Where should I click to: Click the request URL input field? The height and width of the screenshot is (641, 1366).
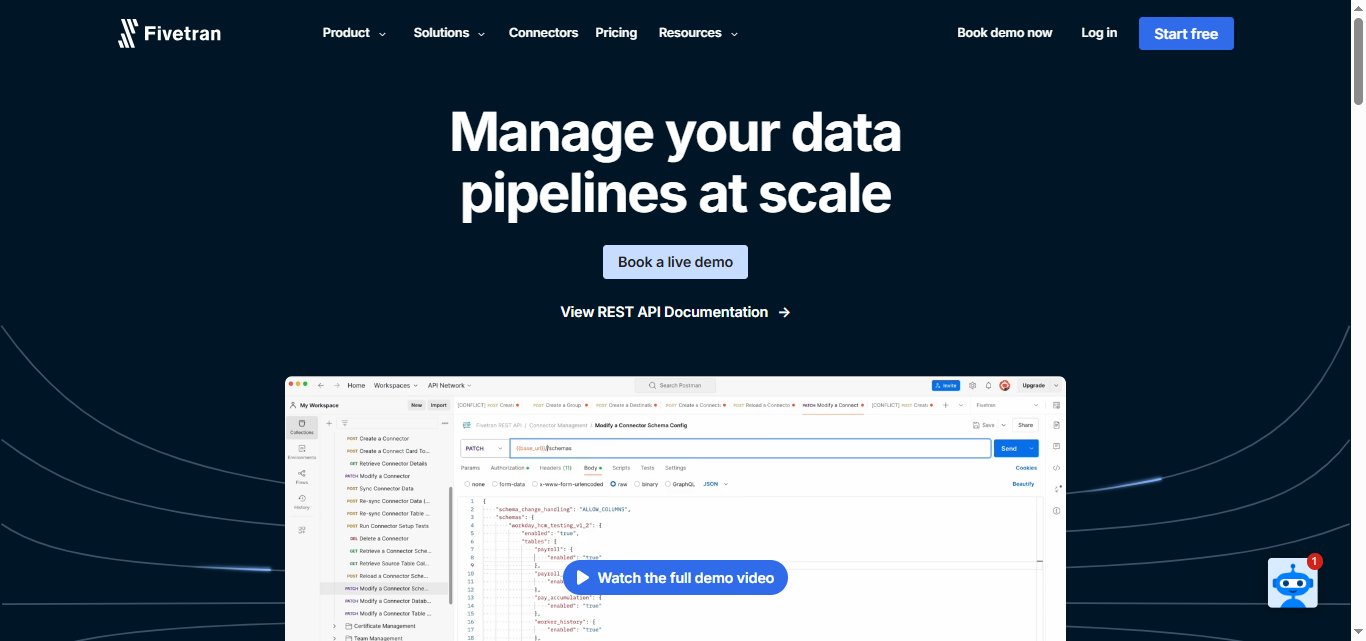750,448
